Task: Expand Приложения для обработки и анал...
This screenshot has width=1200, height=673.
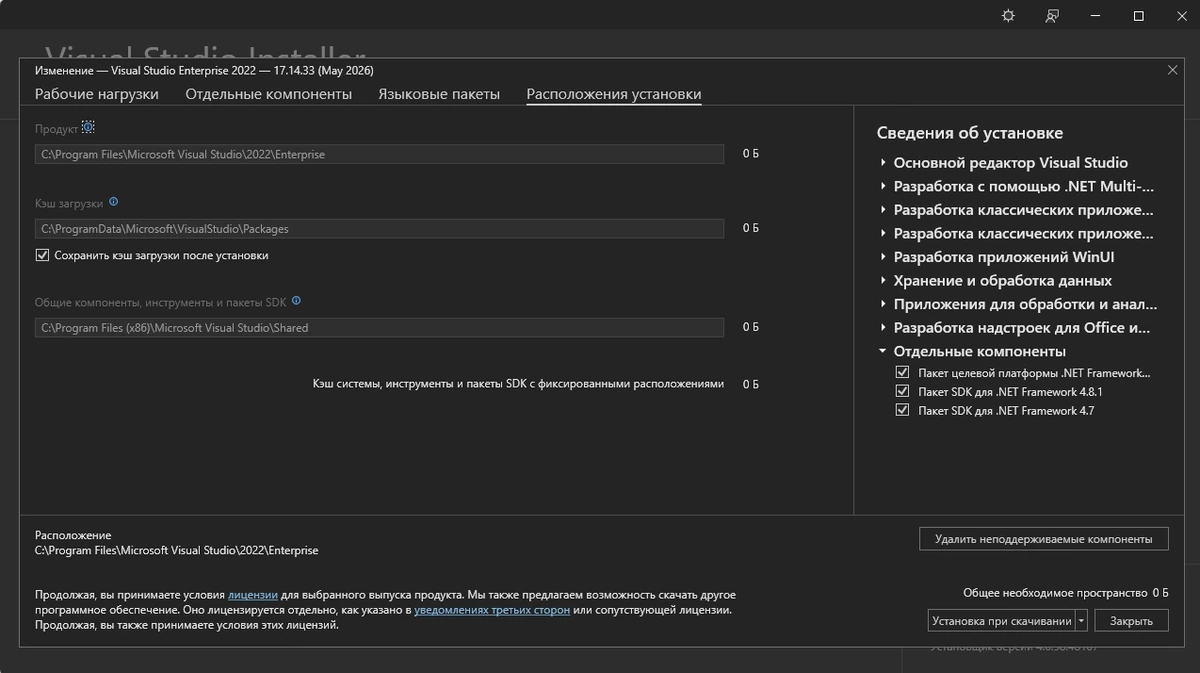Action: (x=883, y=304)
